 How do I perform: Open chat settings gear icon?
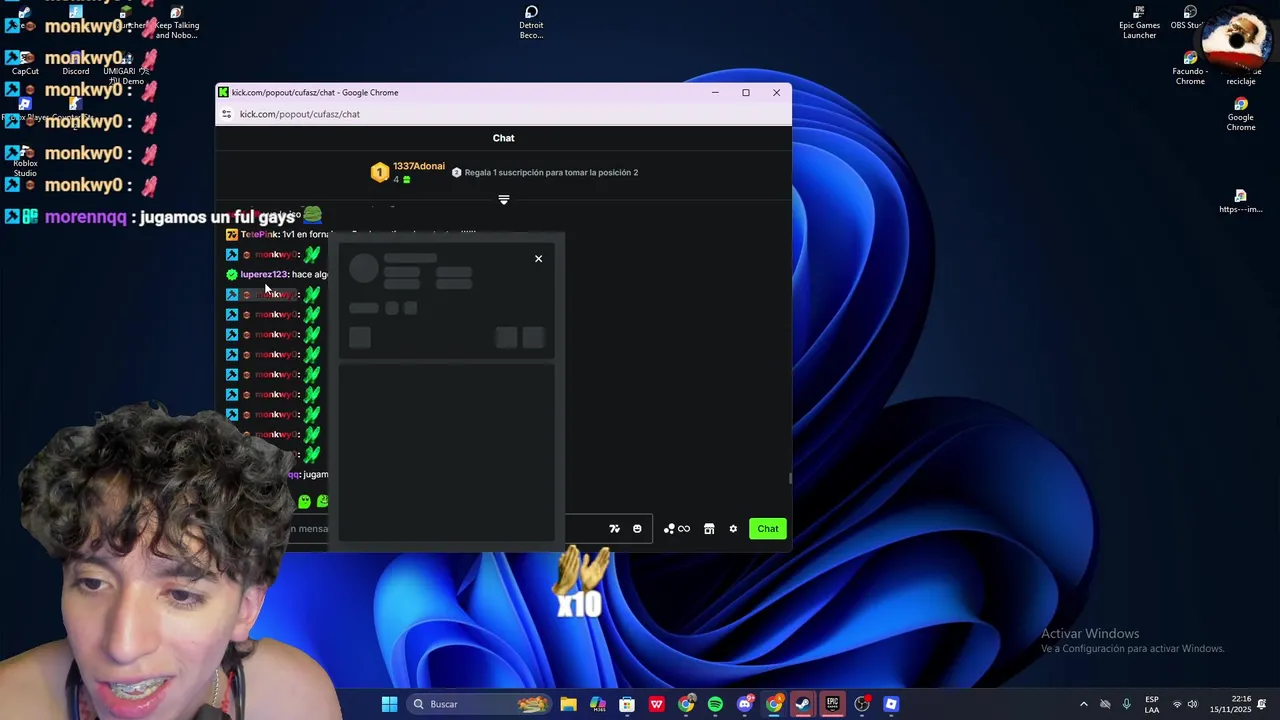tap(733, 529)
